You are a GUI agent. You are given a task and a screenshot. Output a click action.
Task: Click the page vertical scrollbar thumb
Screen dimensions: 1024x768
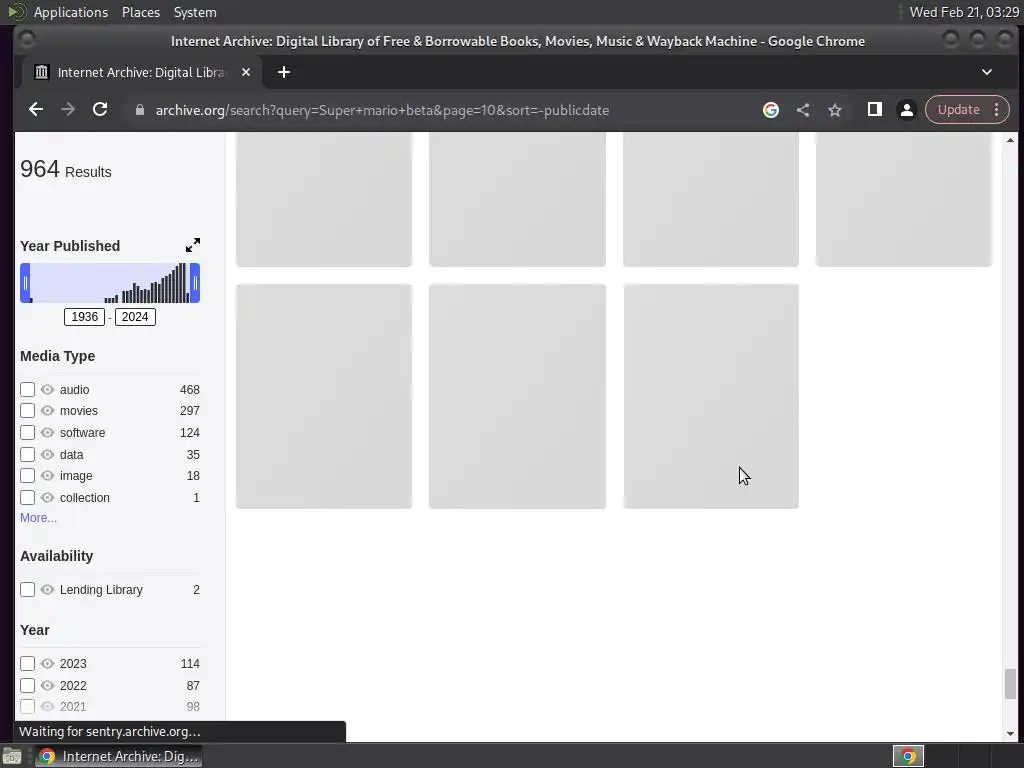click(1010, 684)
